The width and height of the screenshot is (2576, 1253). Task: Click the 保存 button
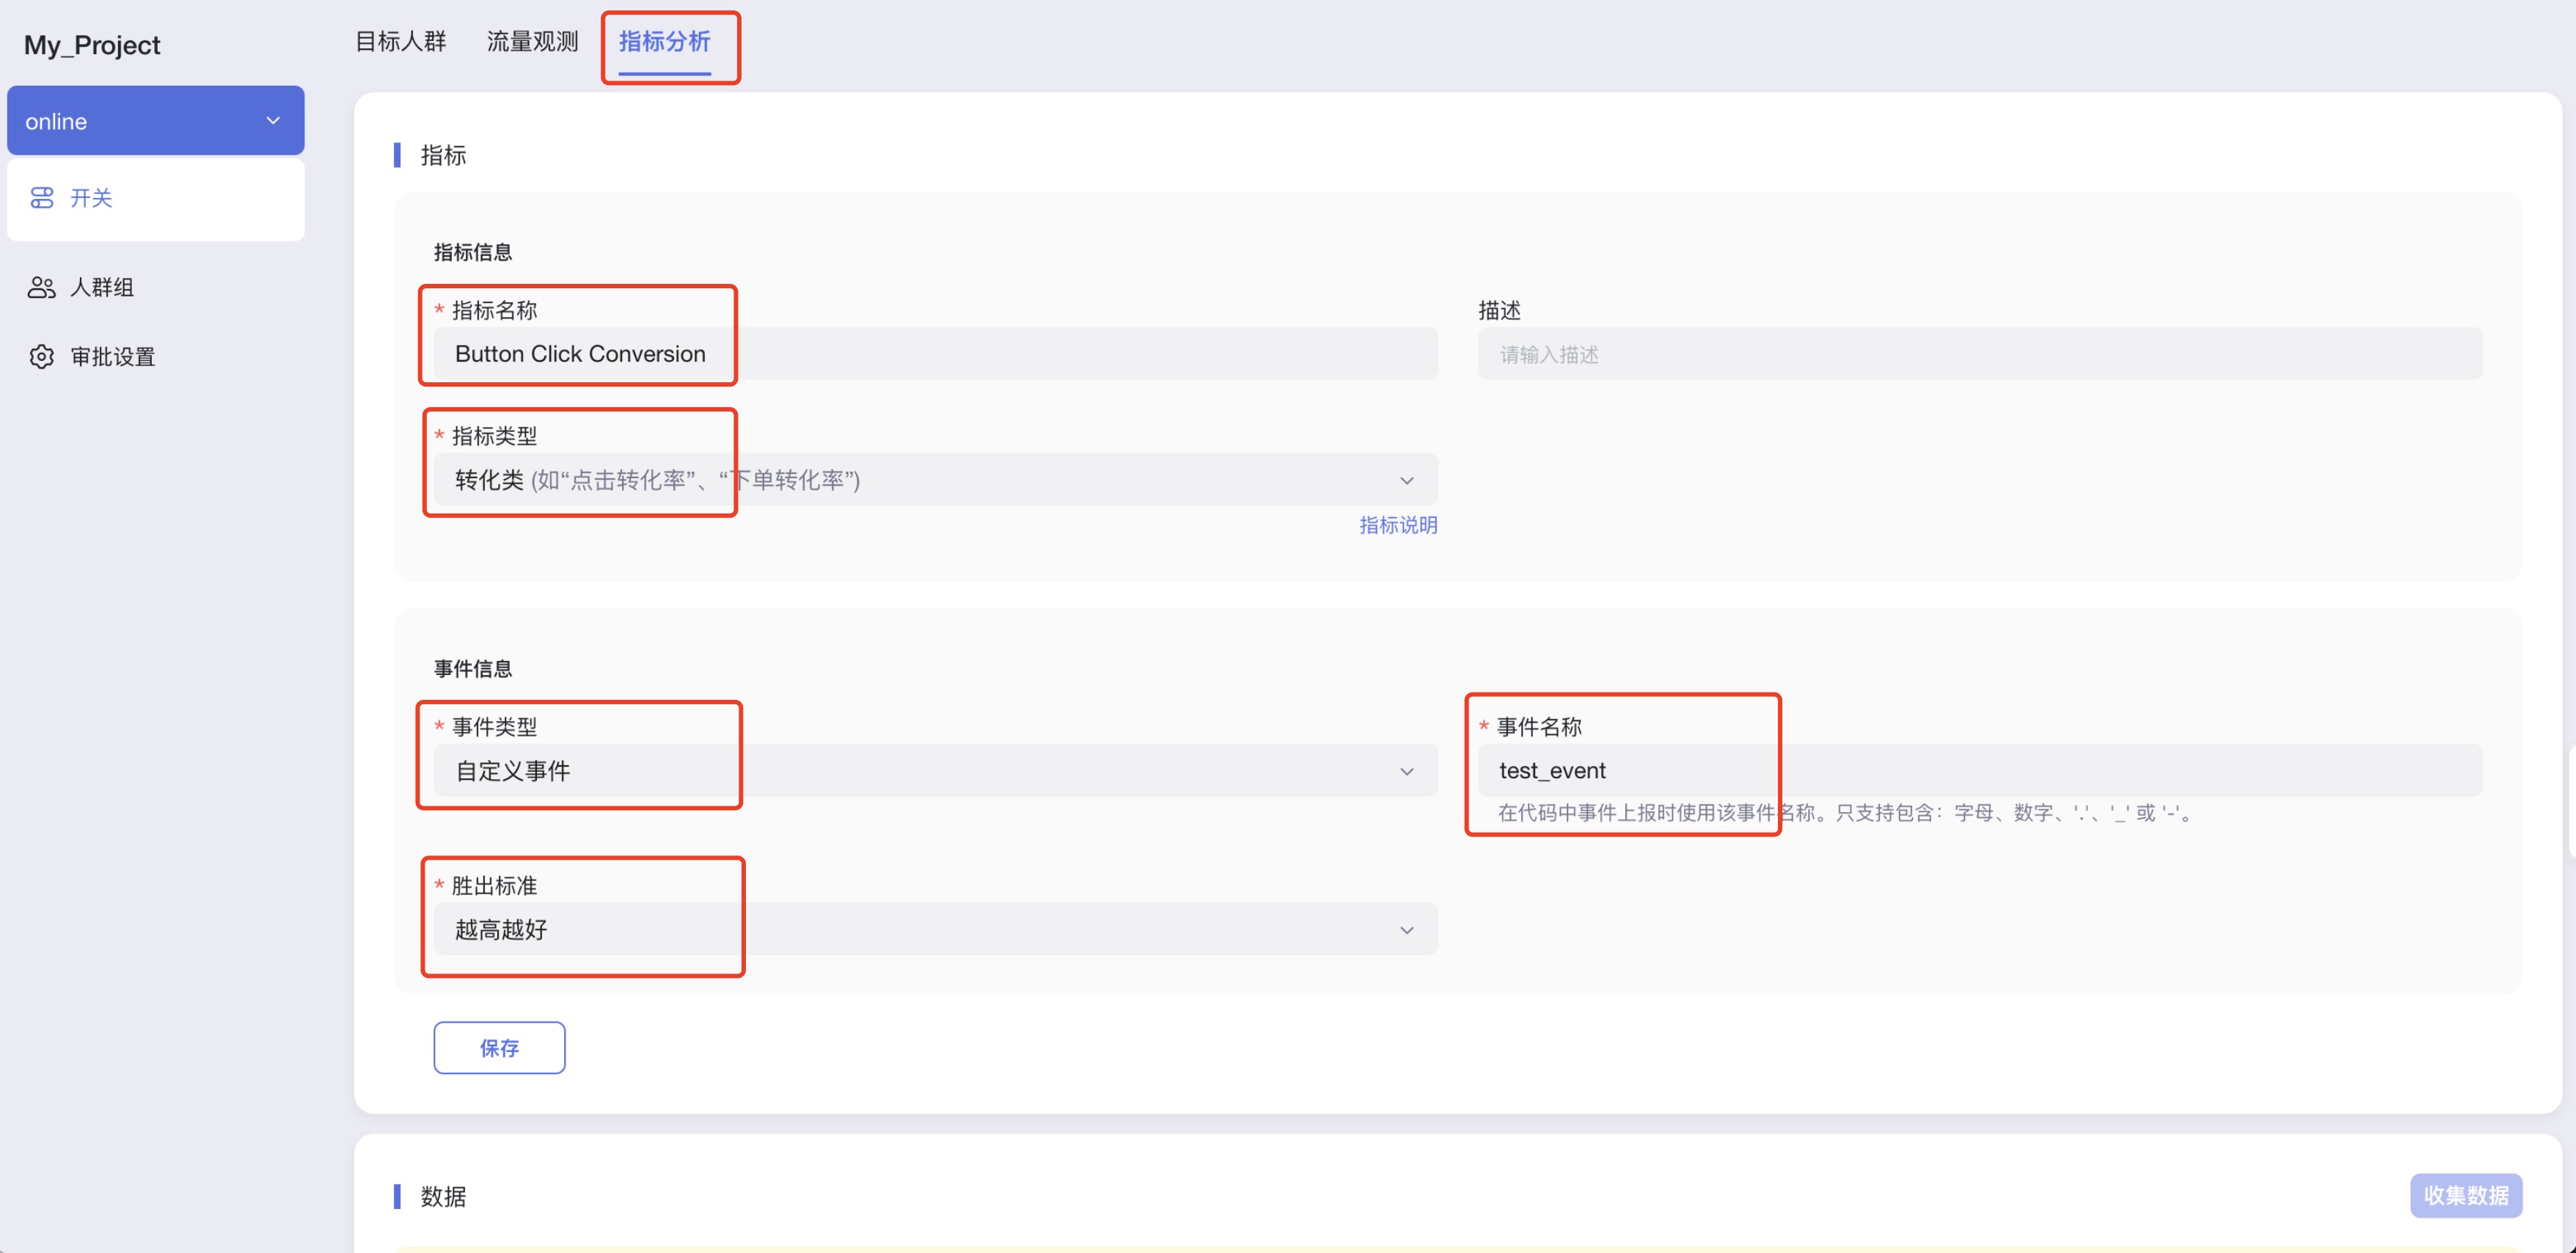[x=499, y=1048]
